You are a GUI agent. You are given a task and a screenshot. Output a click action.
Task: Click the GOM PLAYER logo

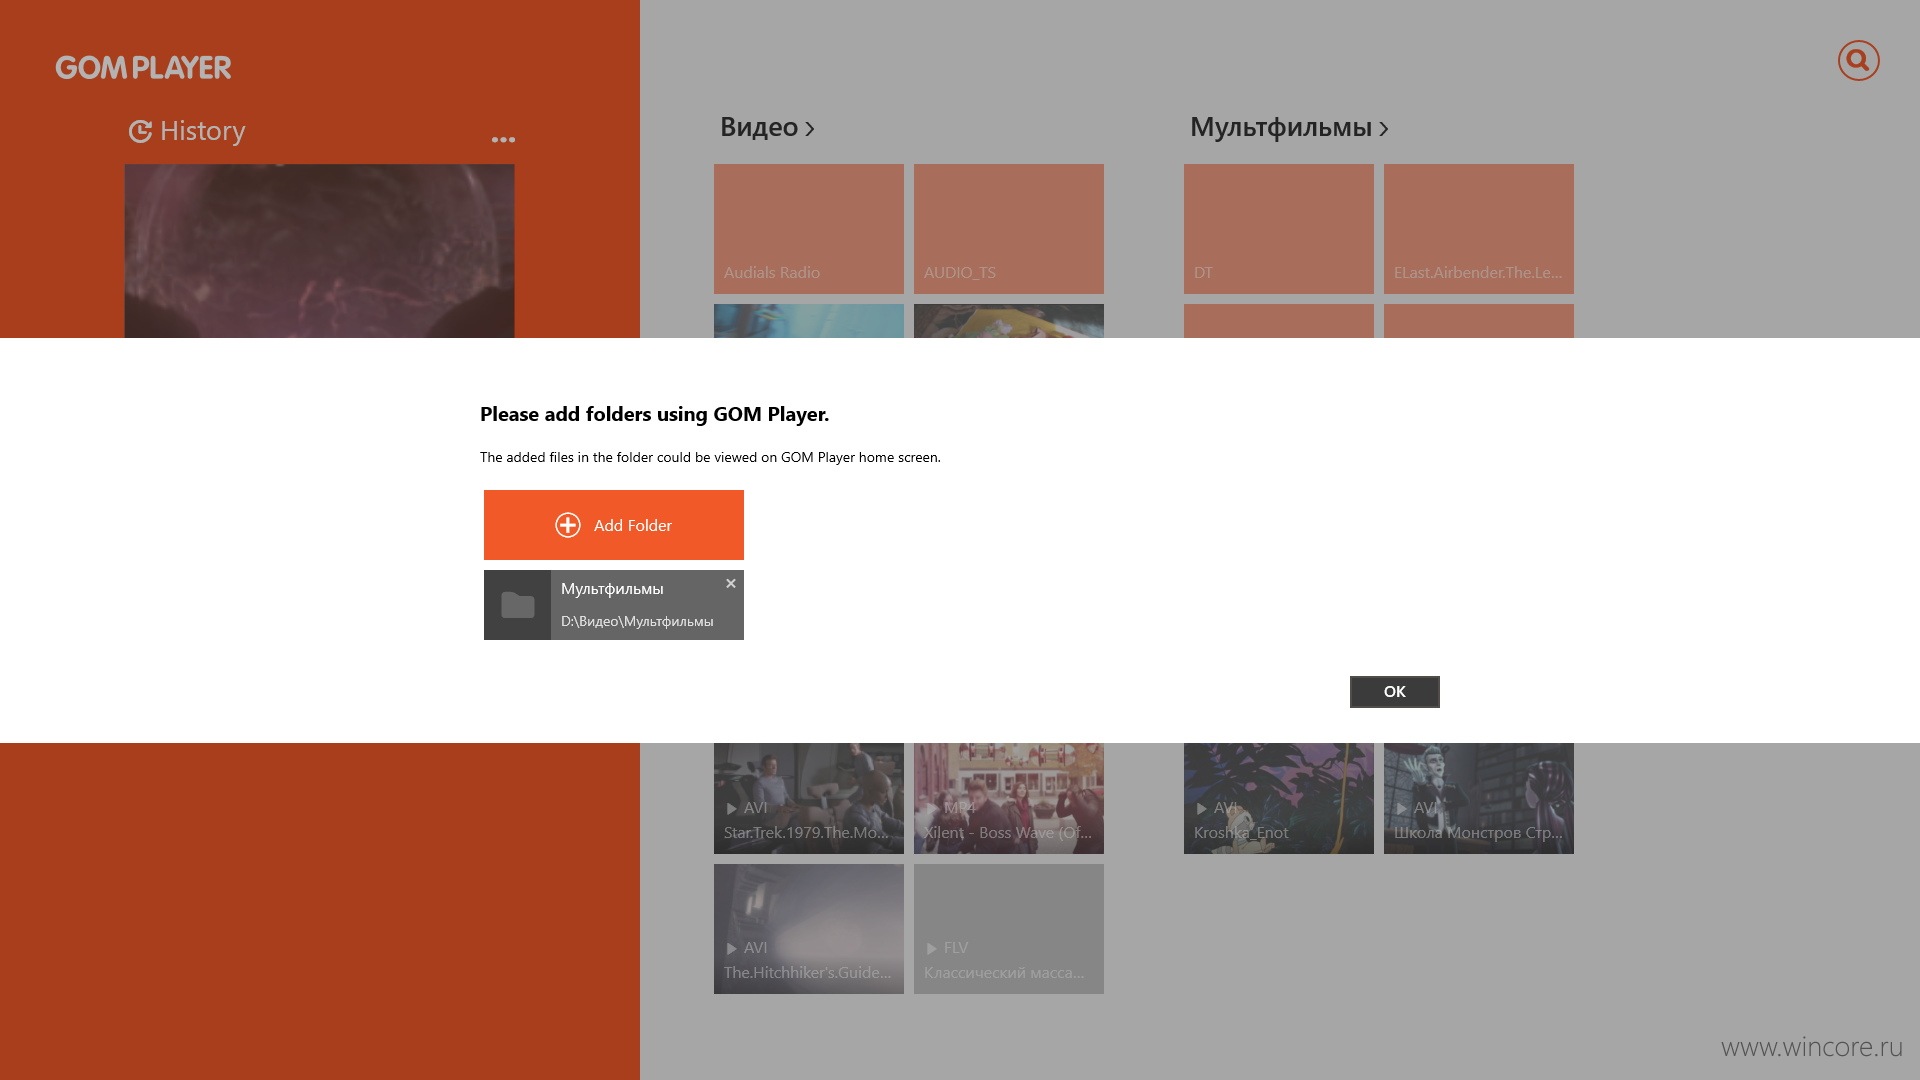[x=143, y=67]
